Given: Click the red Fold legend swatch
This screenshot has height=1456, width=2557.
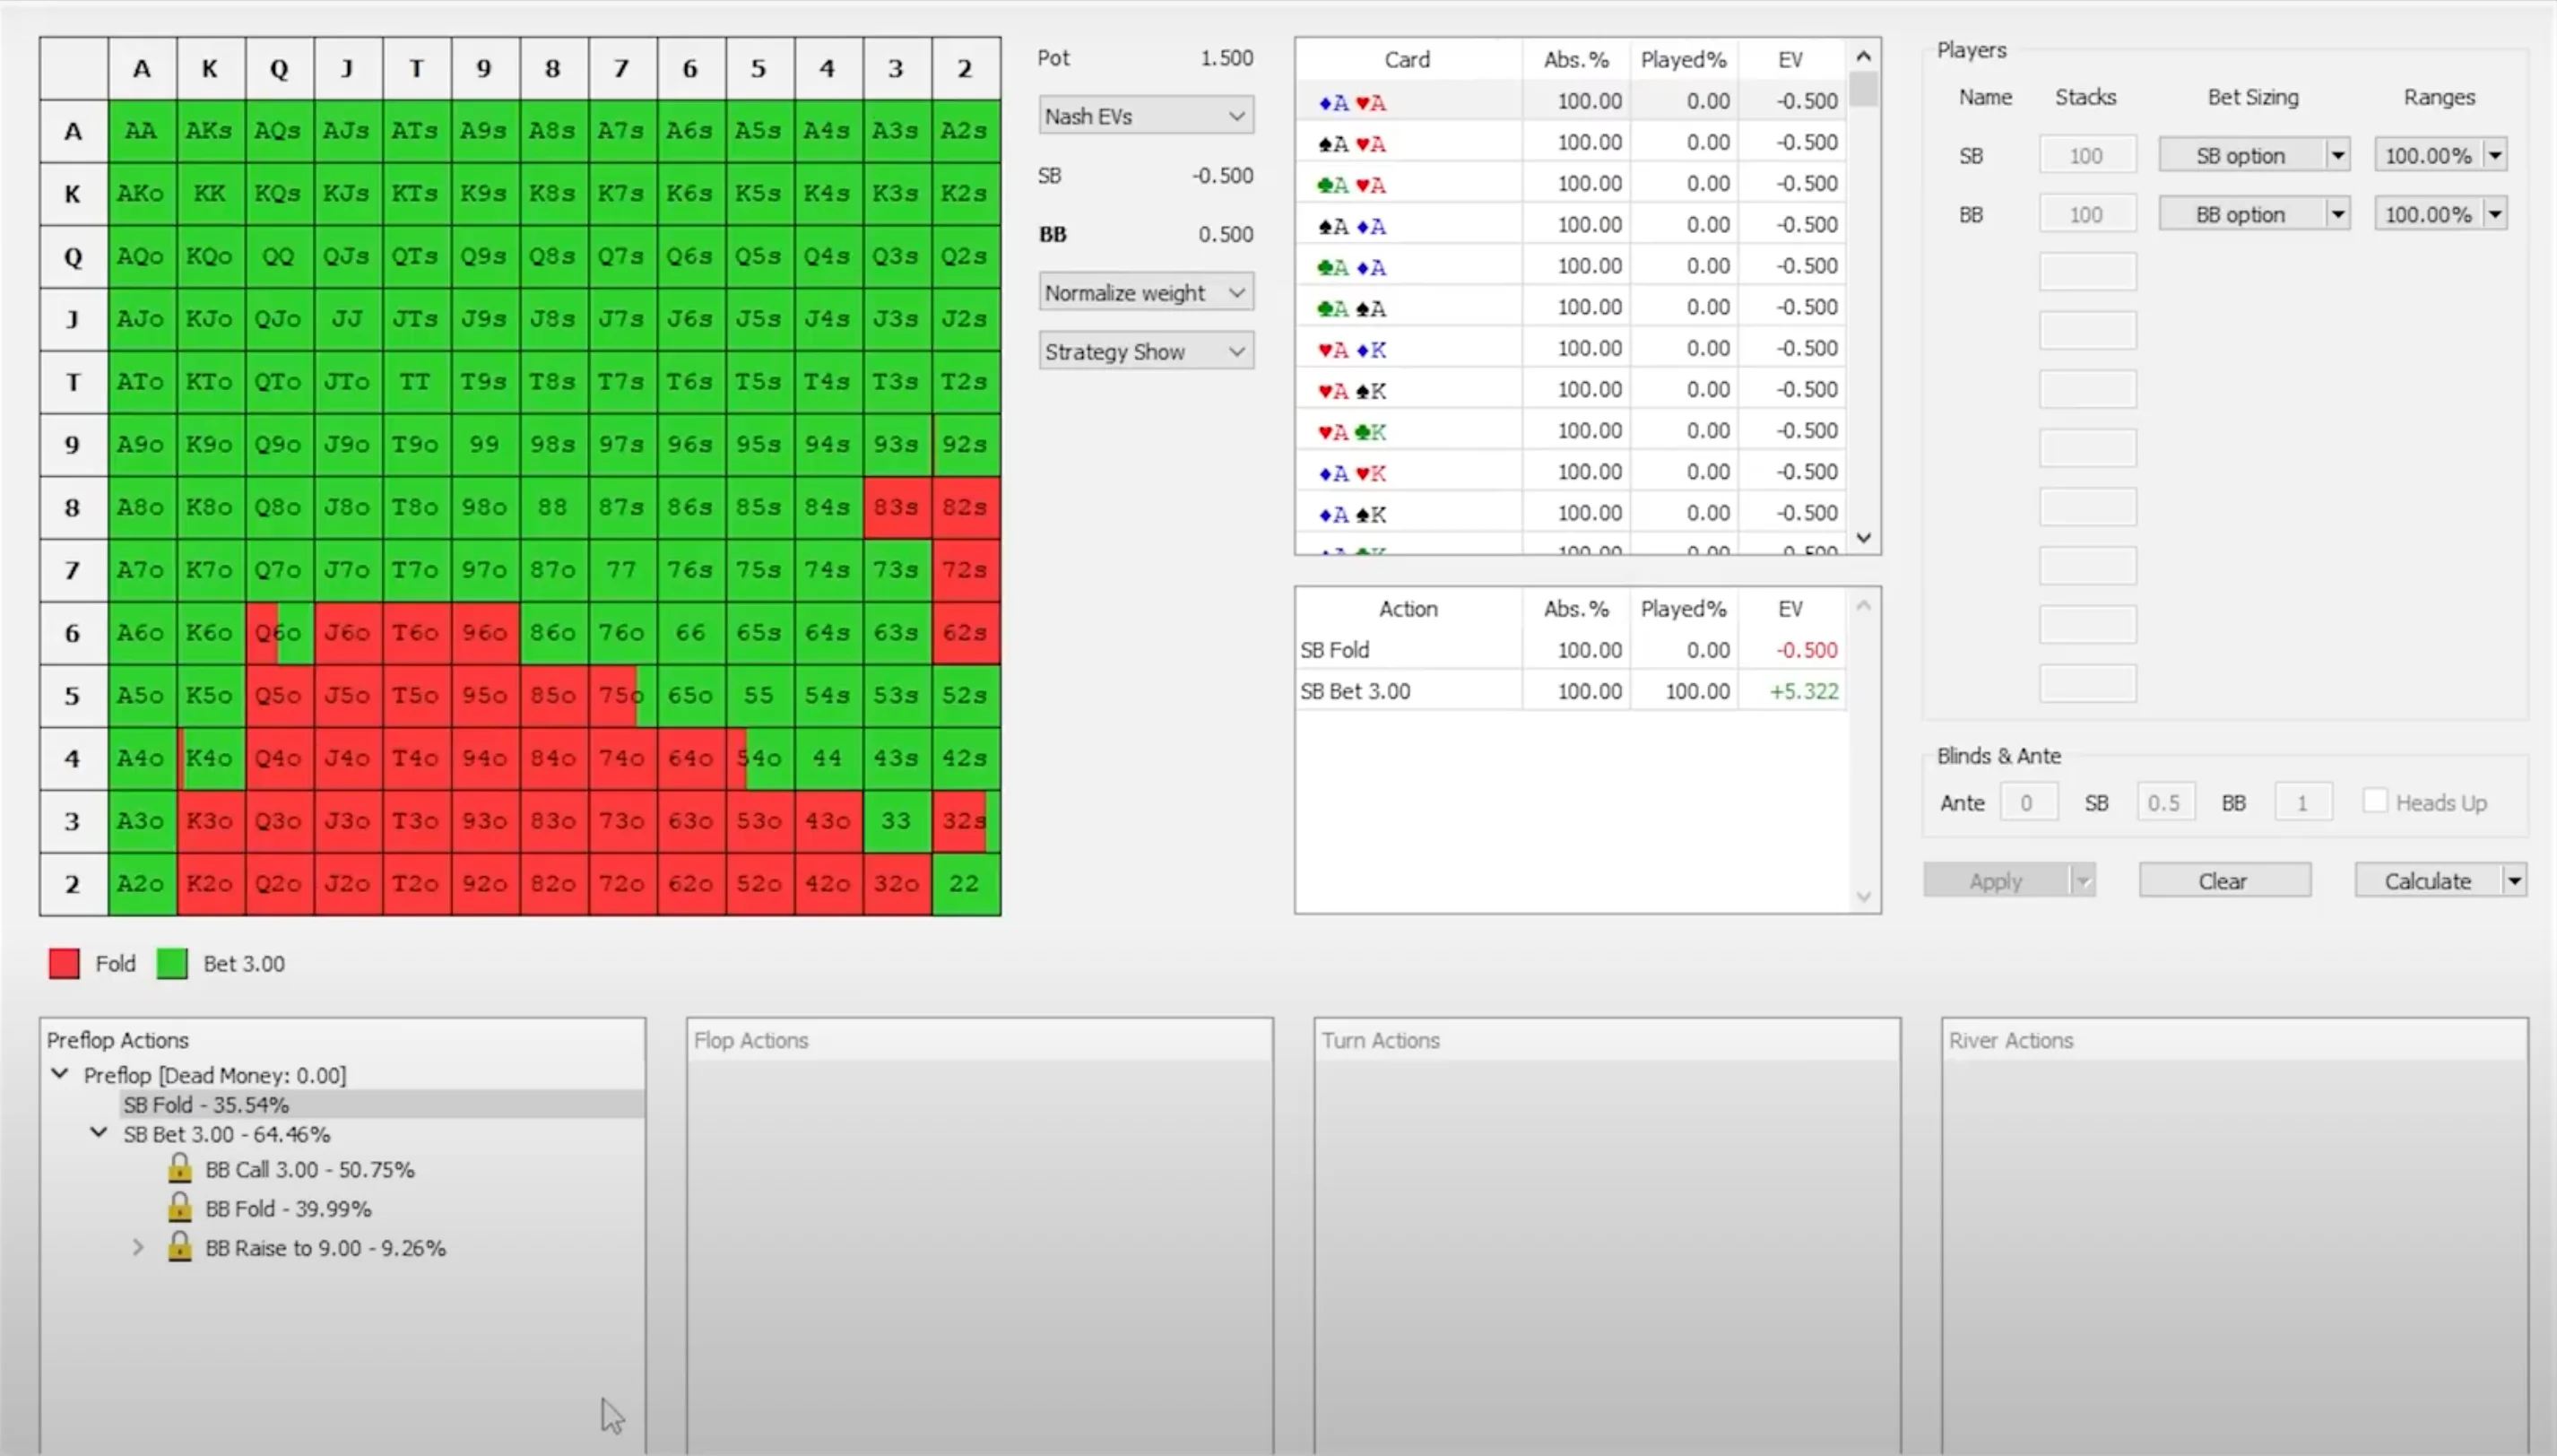Looking at the screenshot, I should [64, 963].
